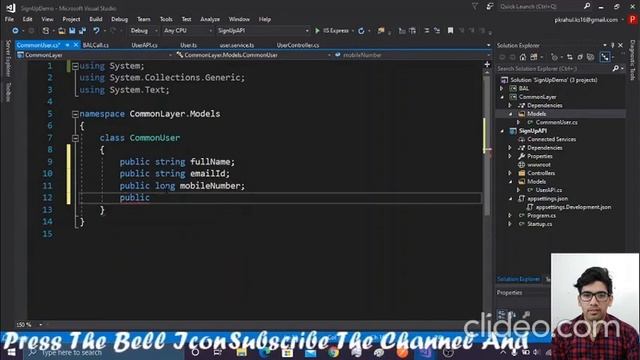Open the Any CPU platform dropdown
Image resolution: width=640 pixels, height=360 pixels.
click(187, 31)
